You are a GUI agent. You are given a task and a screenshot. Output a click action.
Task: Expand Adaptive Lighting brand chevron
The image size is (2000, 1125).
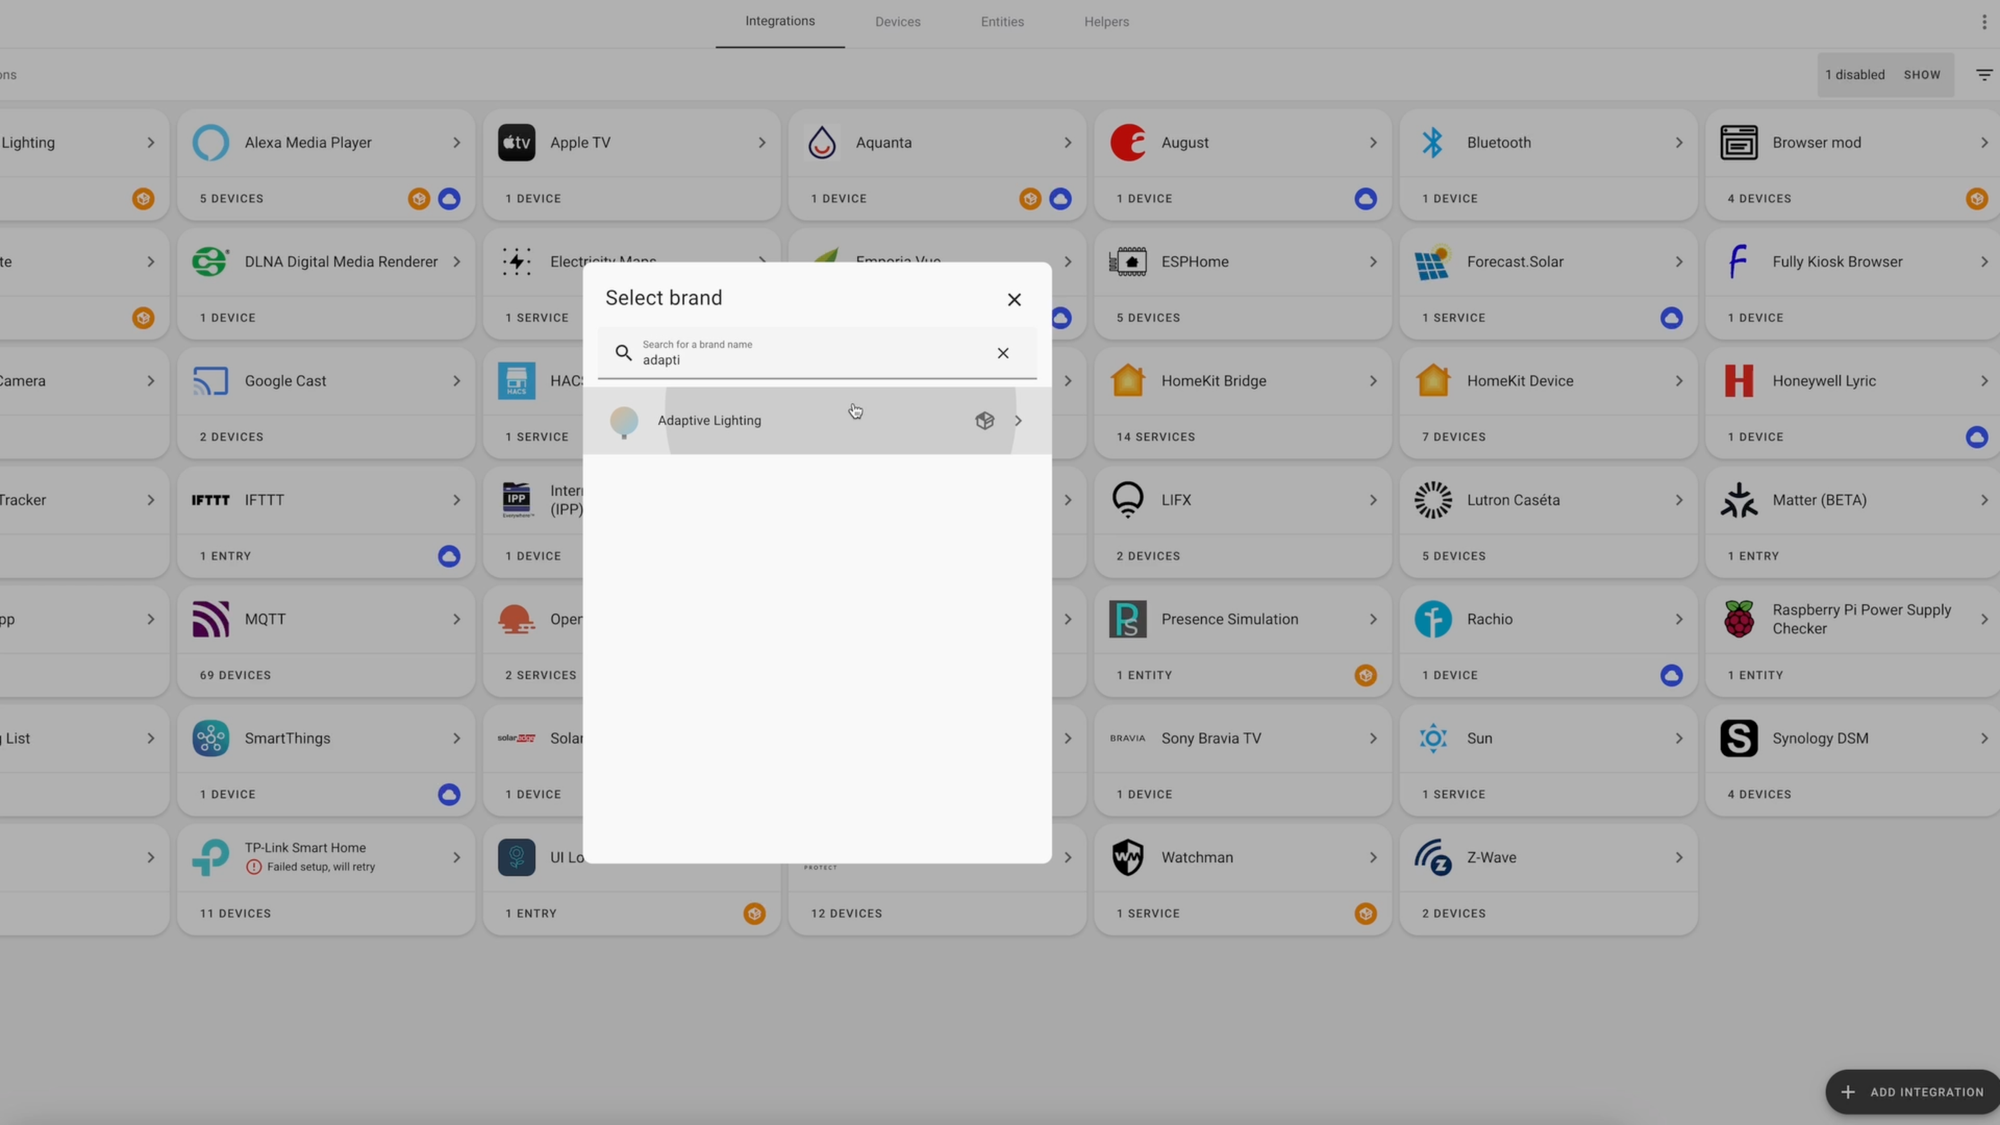click(1018, 421)
